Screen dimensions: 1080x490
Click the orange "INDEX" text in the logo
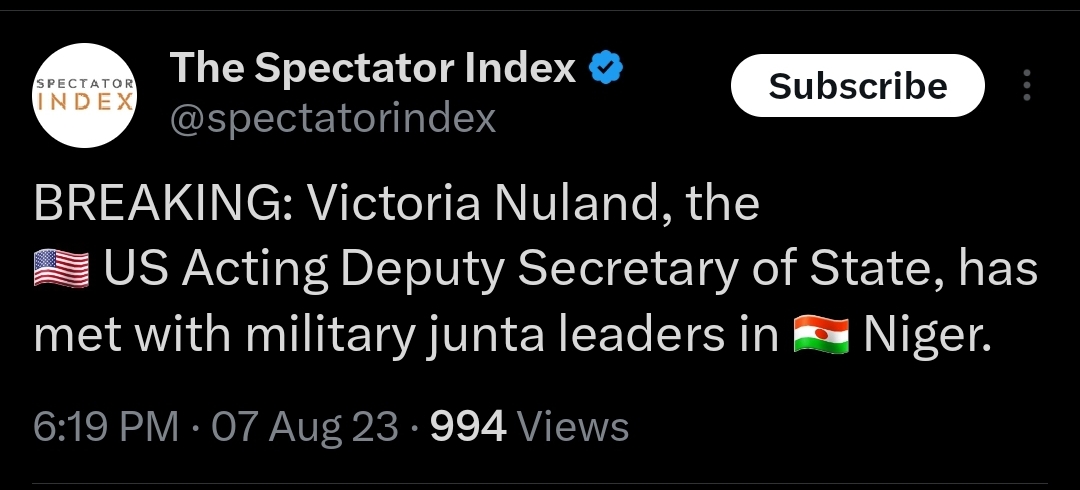tap(85, 102)
